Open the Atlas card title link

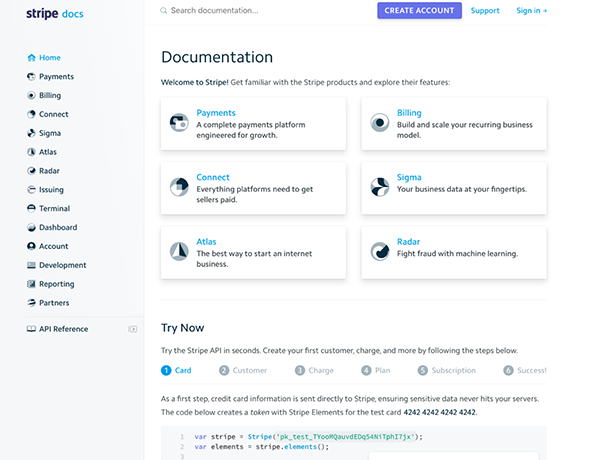(x=206, y=241)
